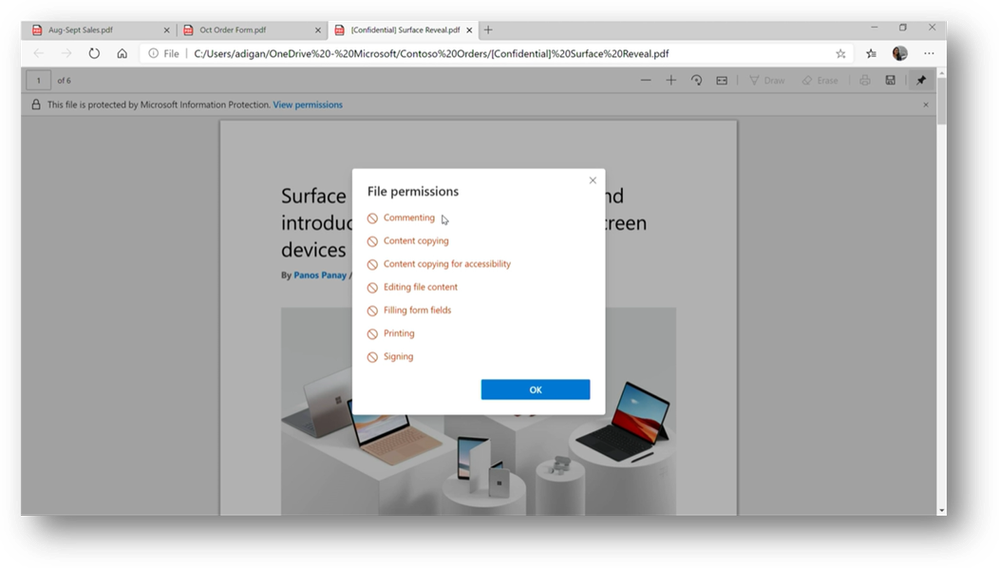Click the Printing permission entry

point(391,333)
